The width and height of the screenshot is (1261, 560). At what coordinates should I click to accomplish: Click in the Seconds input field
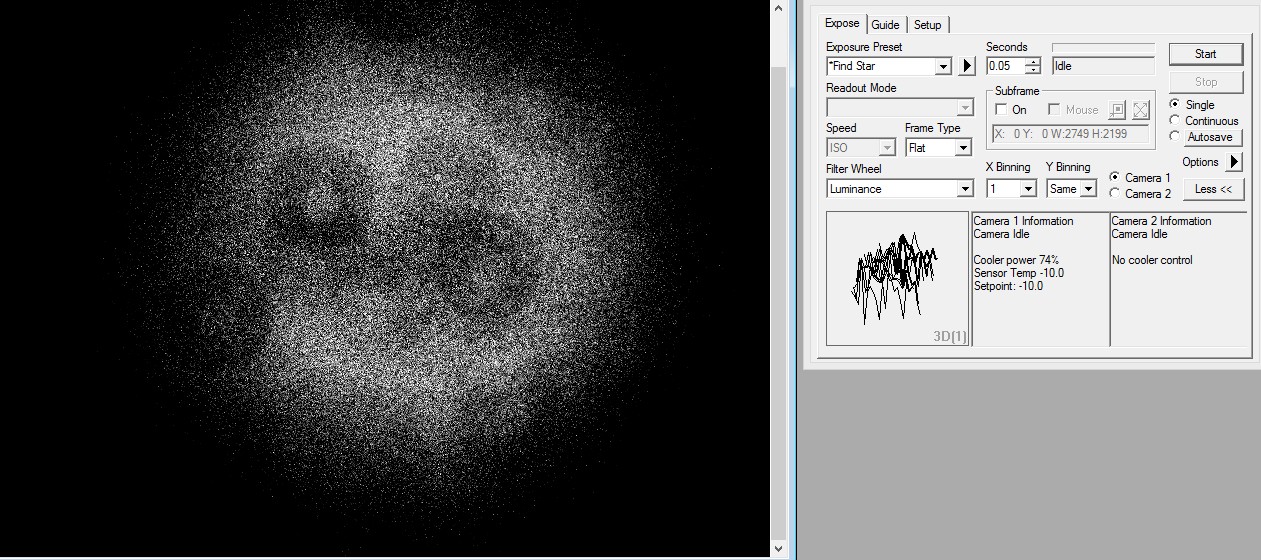[1005, 66]
